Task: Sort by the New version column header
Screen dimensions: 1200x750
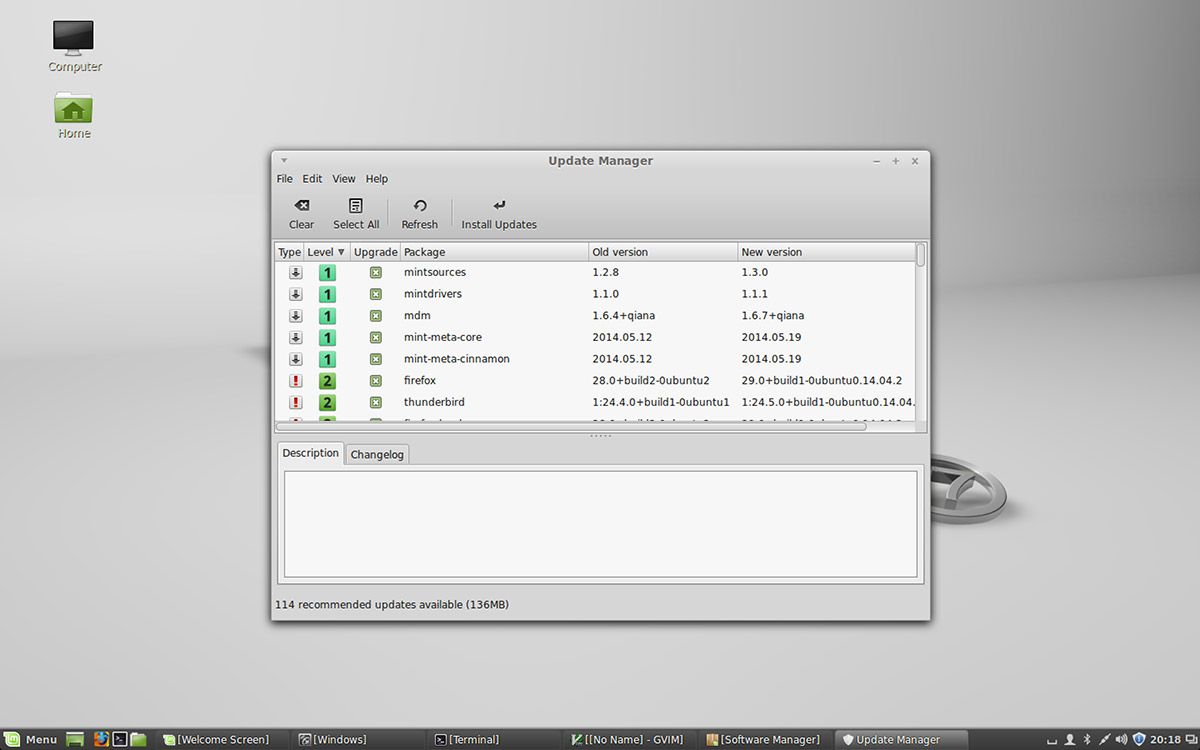Action: point(826,252)
